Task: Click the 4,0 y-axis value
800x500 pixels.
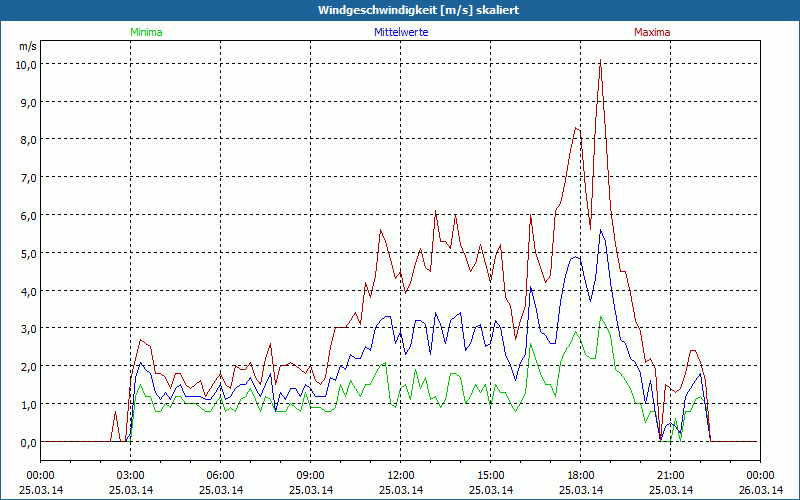Action: tap(29, 291)
